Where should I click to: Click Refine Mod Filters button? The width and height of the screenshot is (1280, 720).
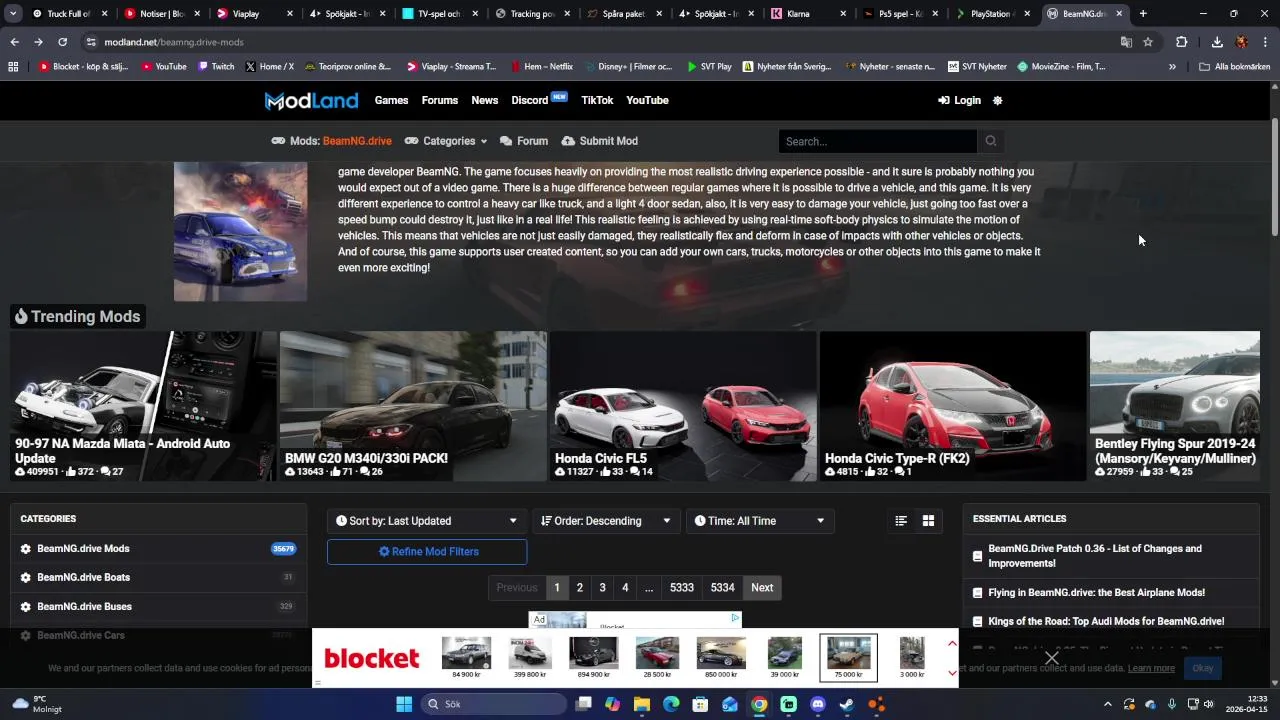[427, 552]
